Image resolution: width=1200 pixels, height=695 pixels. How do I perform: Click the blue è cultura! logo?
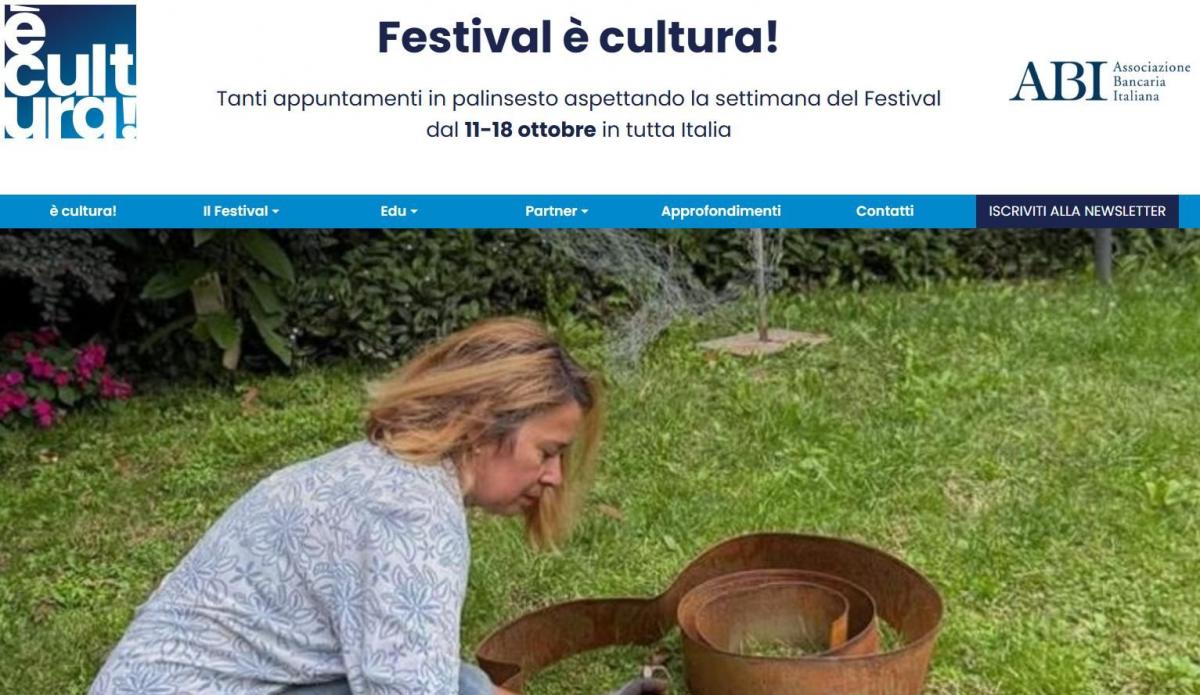tap(70, 71)
